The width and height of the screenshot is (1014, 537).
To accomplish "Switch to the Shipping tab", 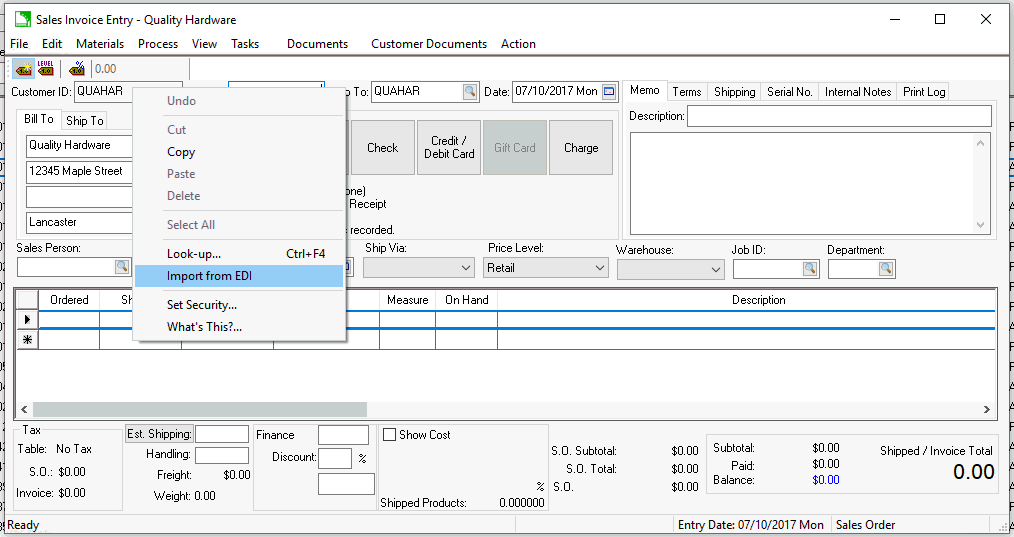I will click(x=734, y=92).
